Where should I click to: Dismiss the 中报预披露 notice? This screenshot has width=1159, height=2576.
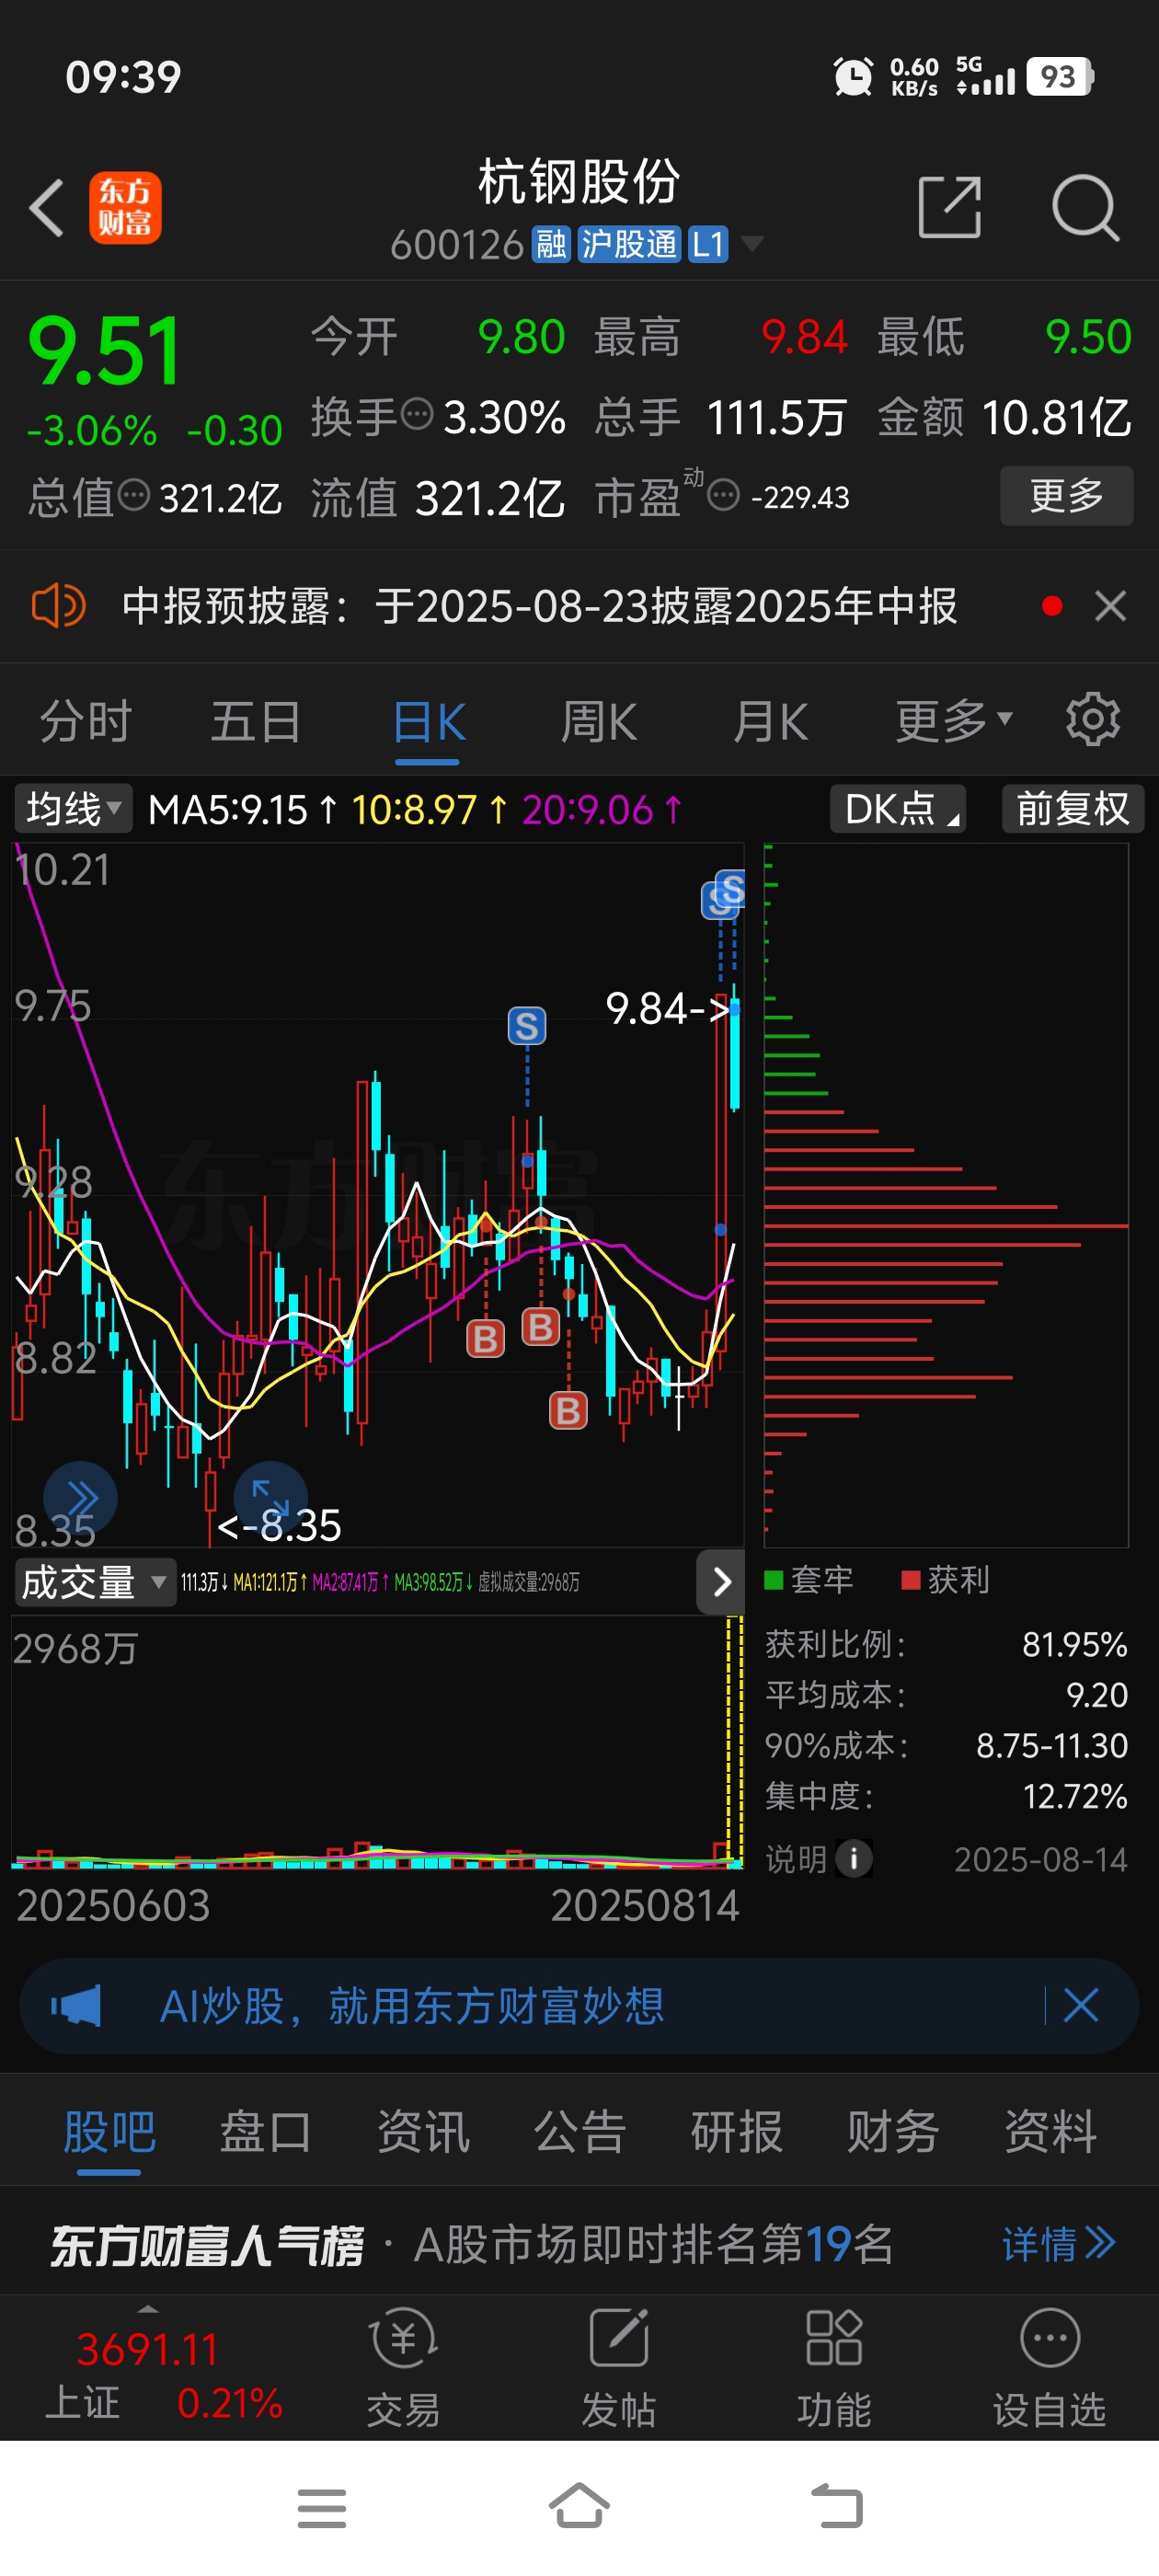[x=1110, y=606]
